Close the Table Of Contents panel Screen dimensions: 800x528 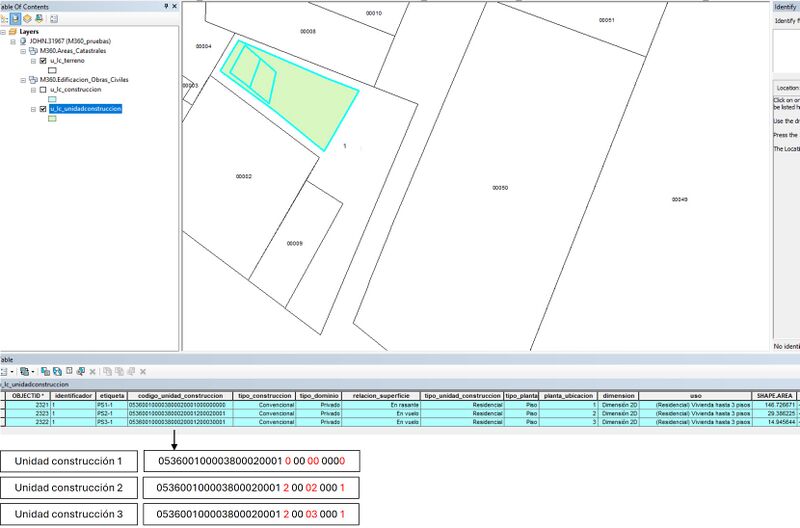click(174, 6)
